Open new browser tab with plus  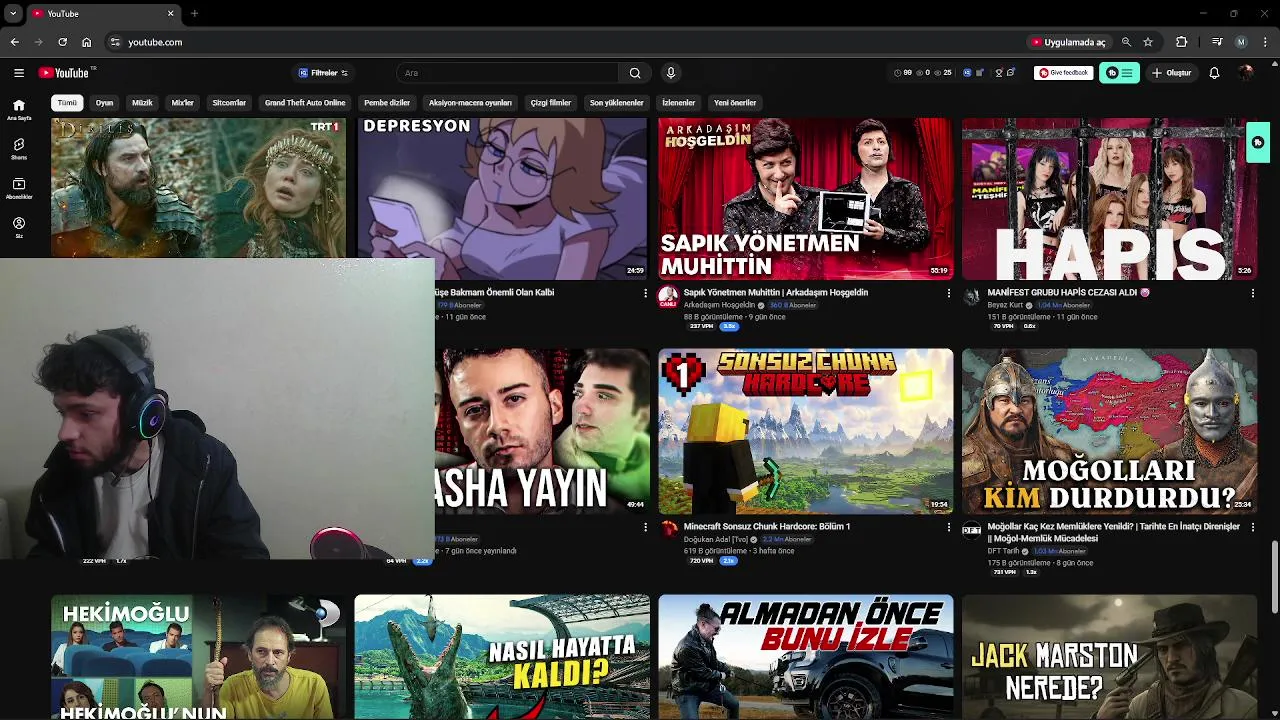click(194, 13)
